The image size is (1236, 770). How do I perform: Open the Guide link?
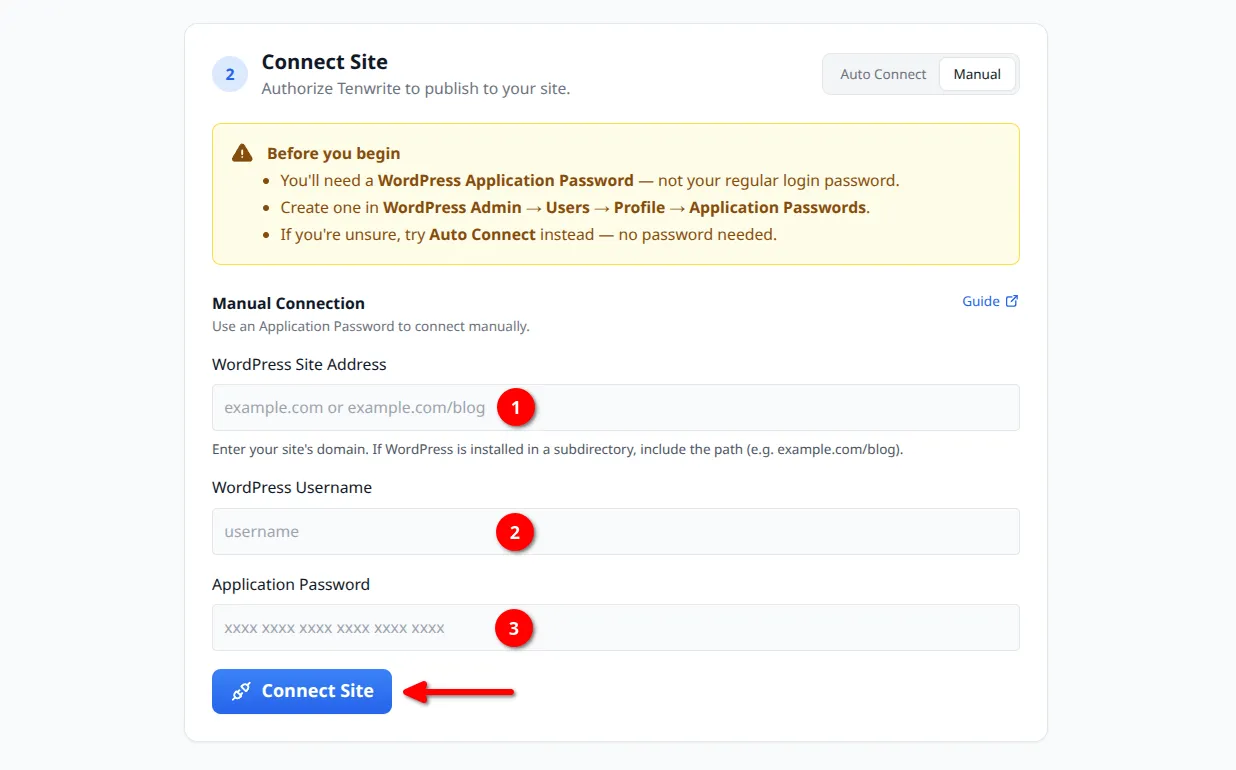[983, 300]
